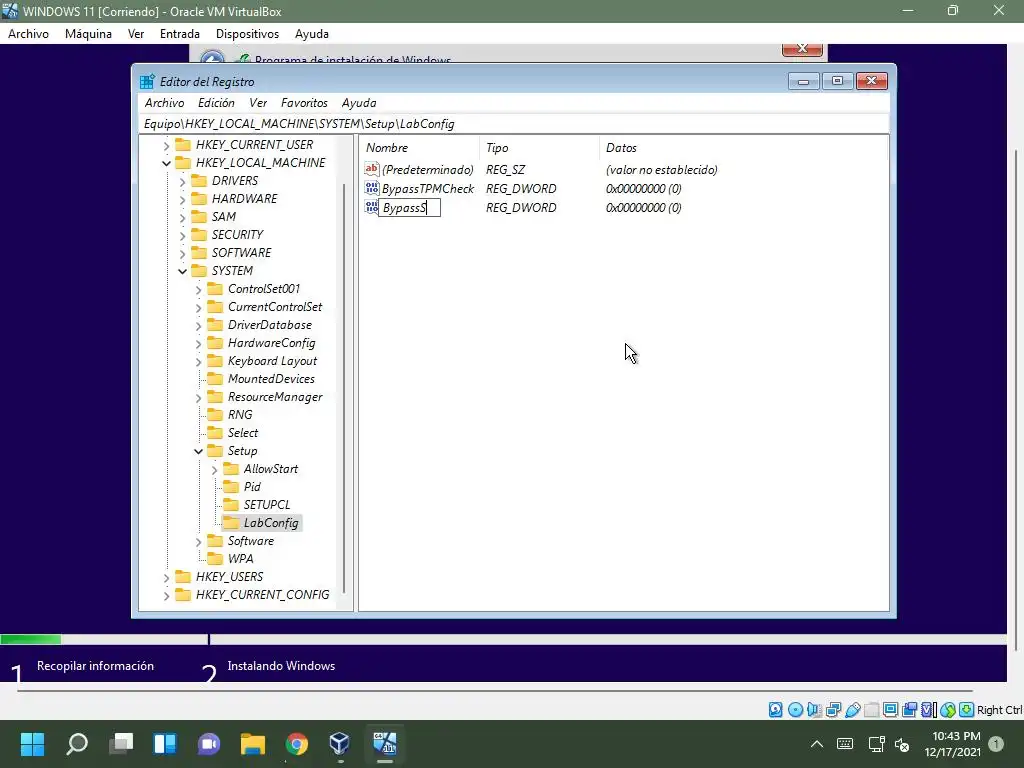Click VirtualBox keyboard capture arrow icon

967,710
